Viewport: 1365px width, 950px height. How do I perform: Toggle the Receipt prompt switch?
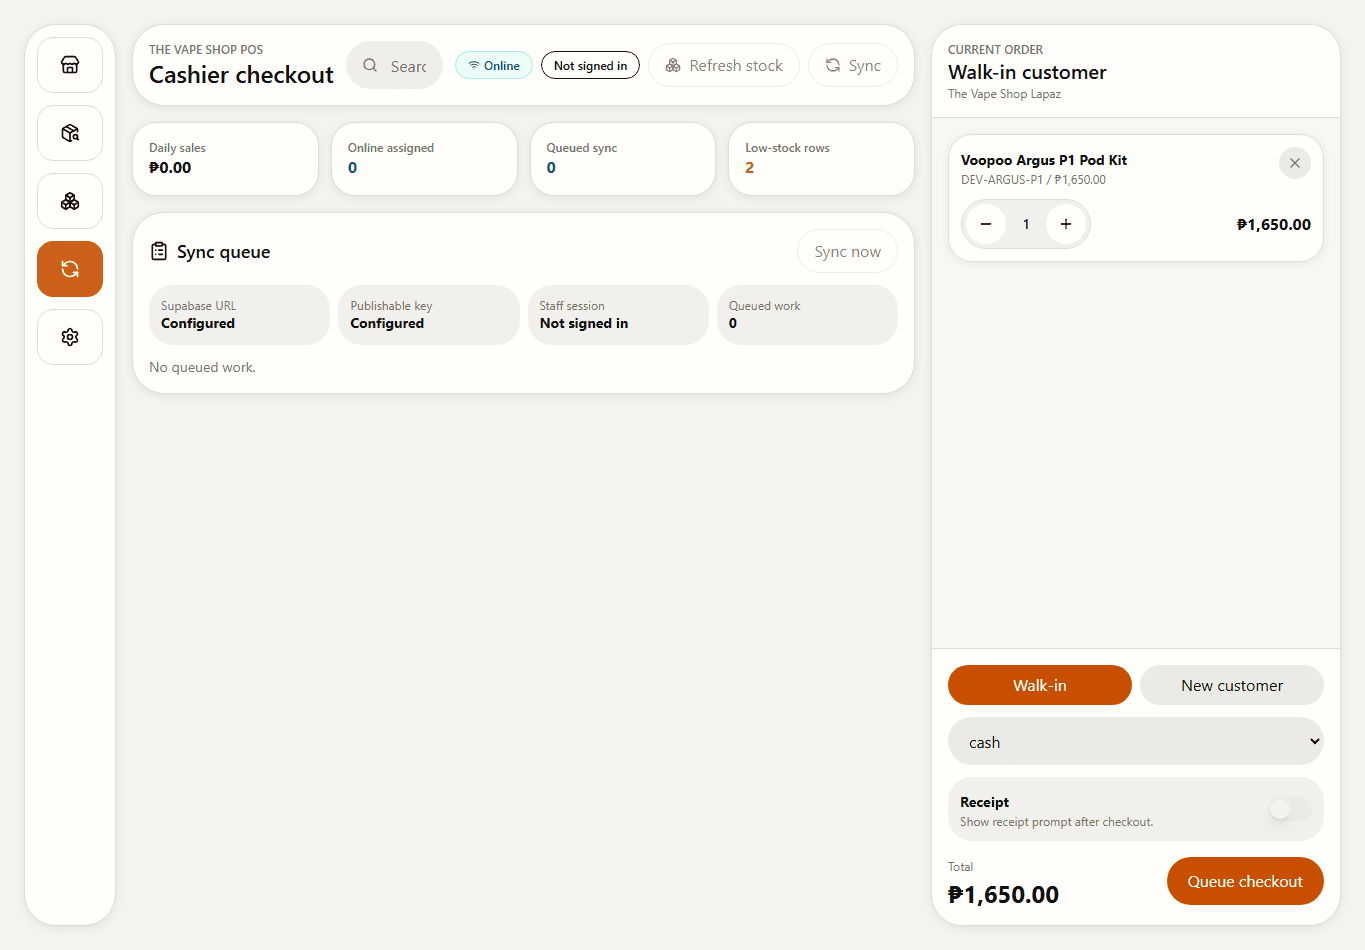pyautogui.click(x=1289, y=809)
